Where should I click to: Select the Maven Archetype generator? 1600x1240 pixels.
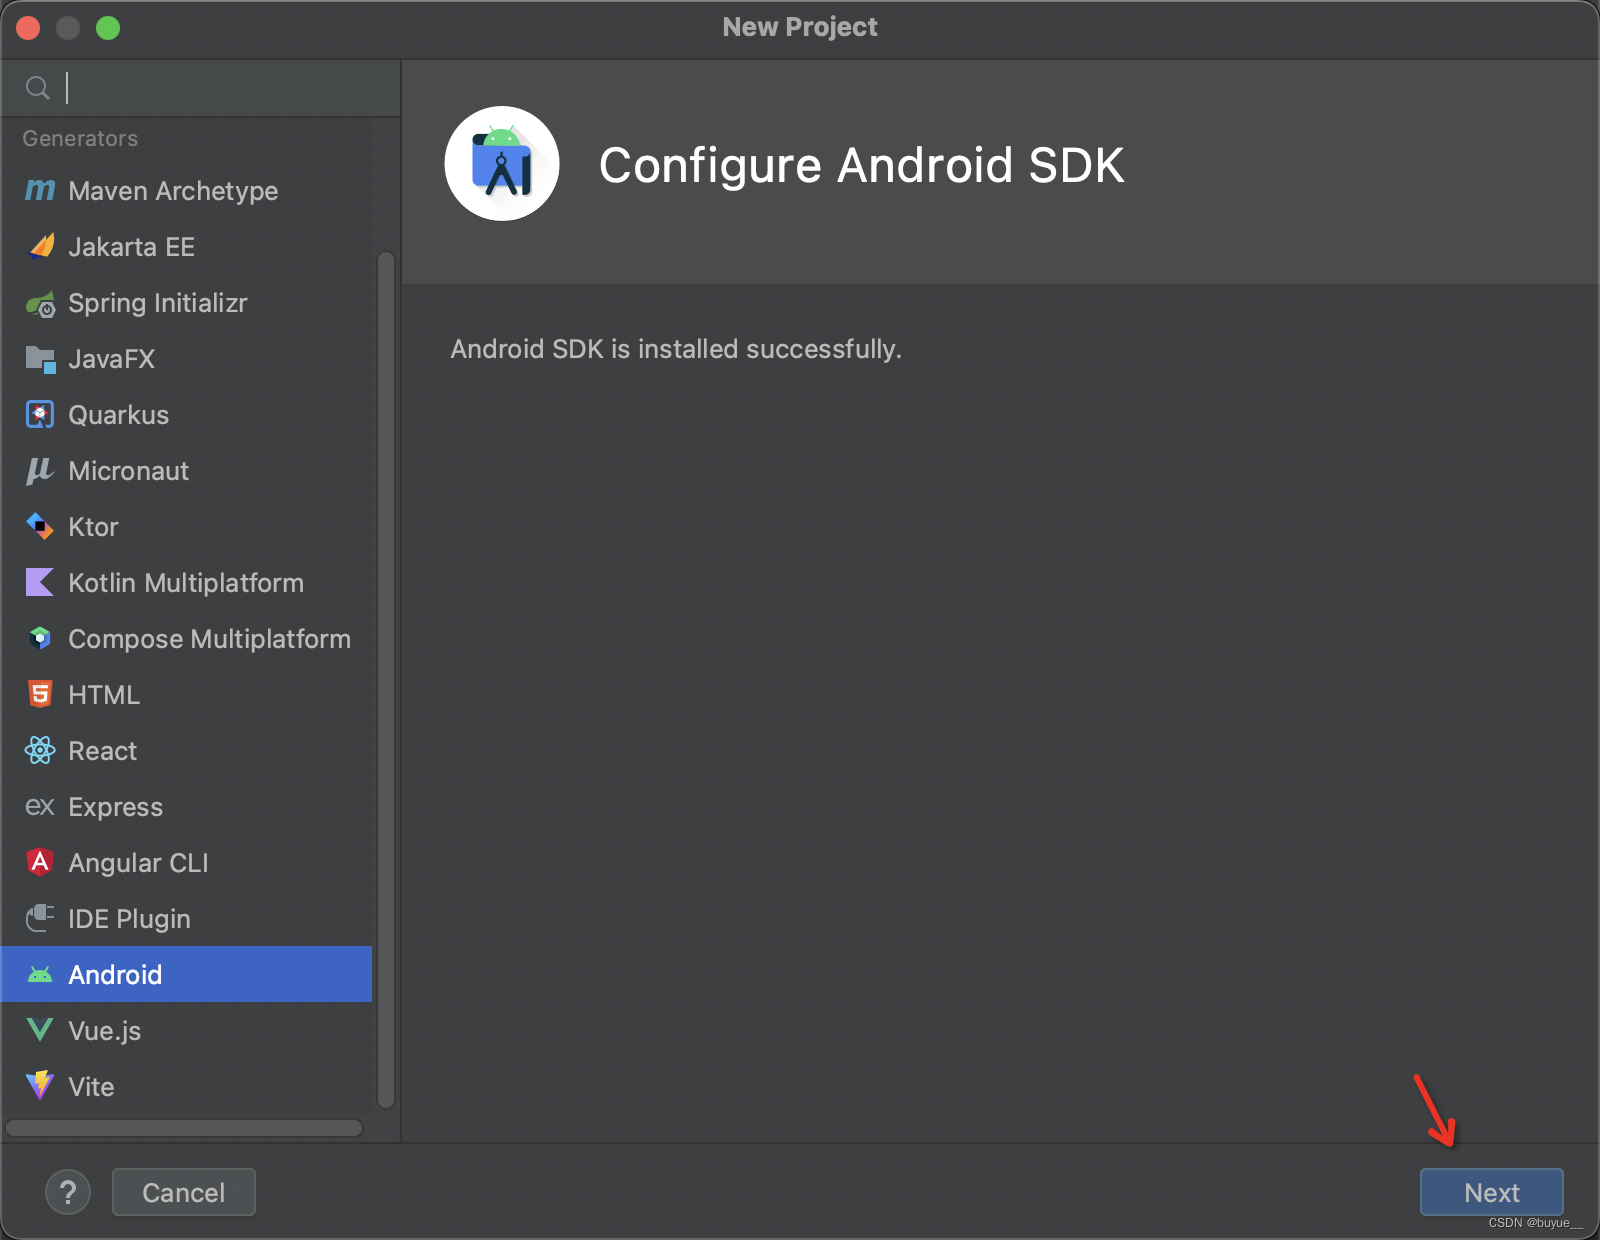(187, 190)
